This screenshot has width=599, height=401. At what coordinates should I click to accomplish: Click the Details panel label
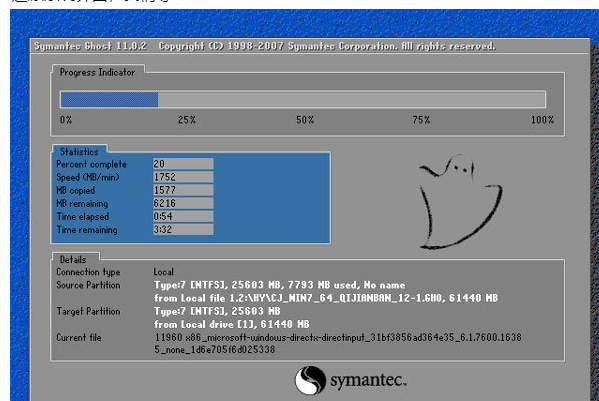[x=73, y=260]
